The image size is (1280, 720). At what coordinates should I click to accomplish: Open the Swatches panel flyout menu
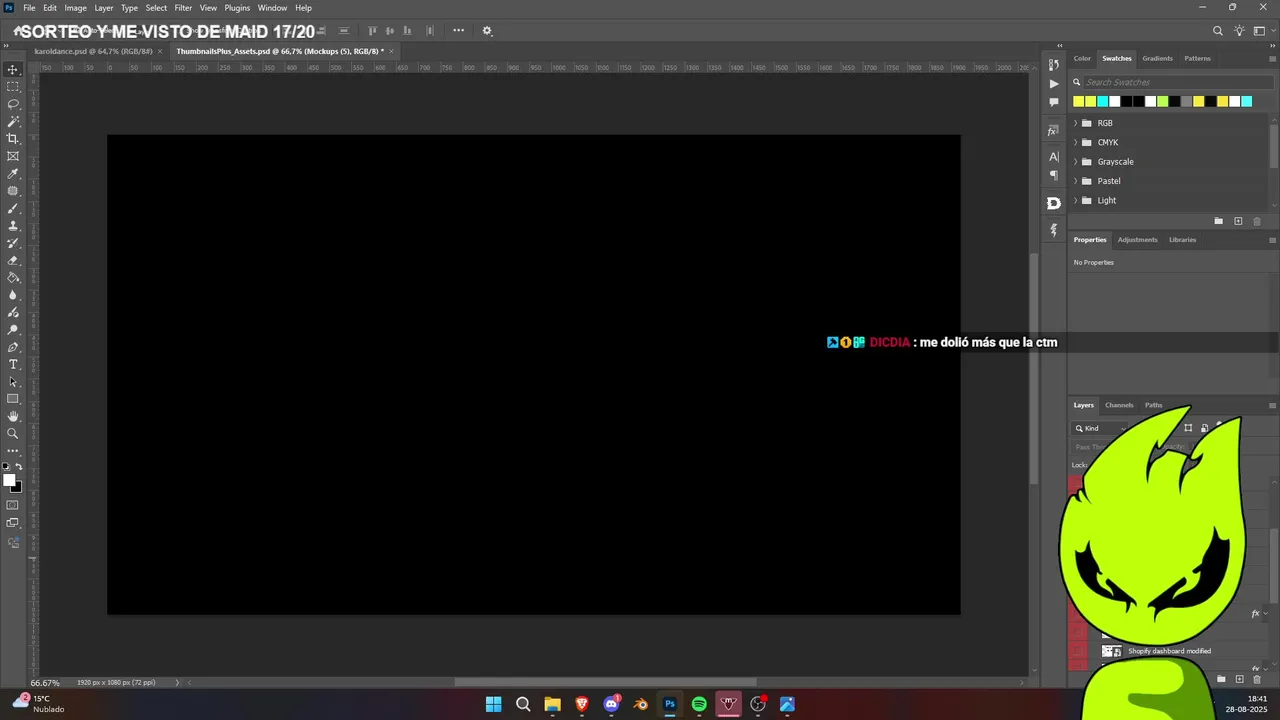point(1272,59)
